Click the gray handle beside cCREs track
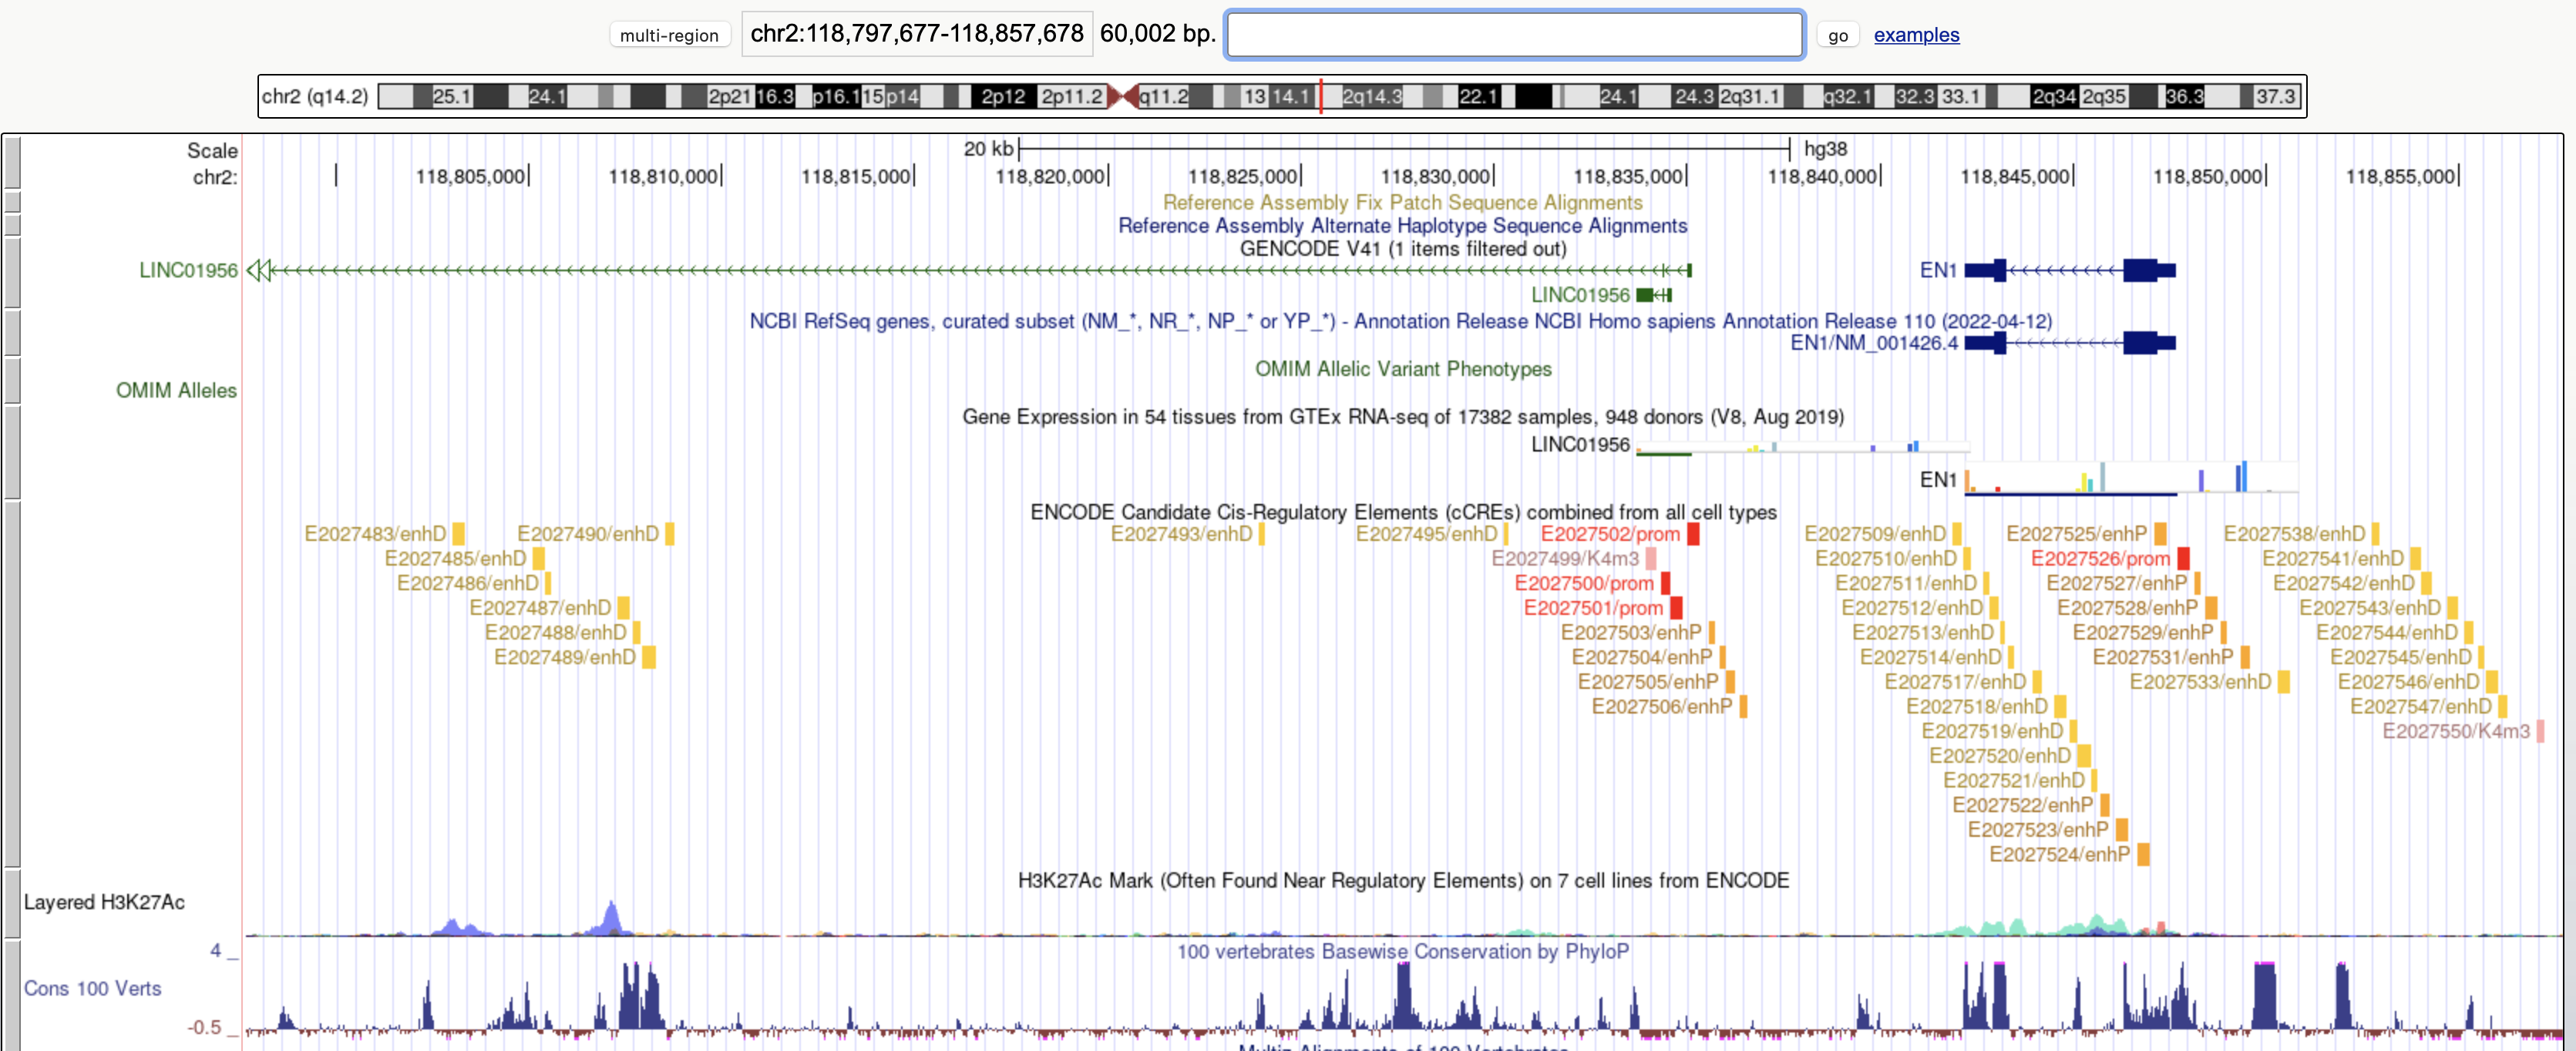The height and width of the screenshot is (1051, 2576). (x=12, y=684)
